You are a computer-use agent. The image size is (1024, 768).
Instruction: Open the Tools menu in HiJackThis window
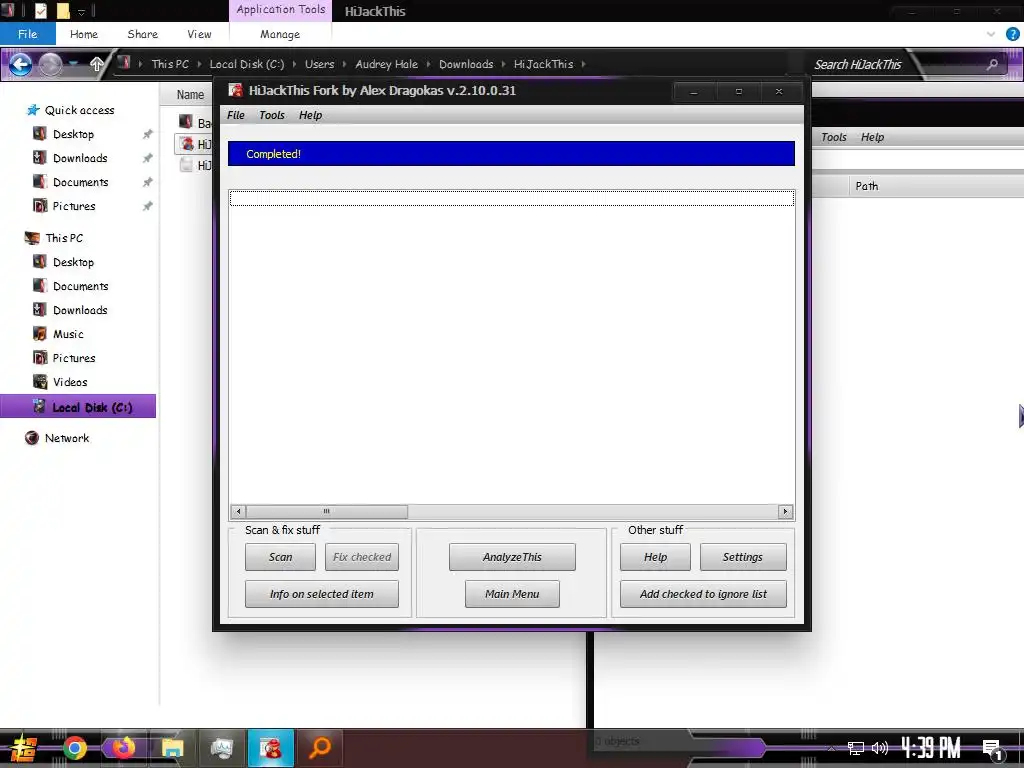click(272, 115)
